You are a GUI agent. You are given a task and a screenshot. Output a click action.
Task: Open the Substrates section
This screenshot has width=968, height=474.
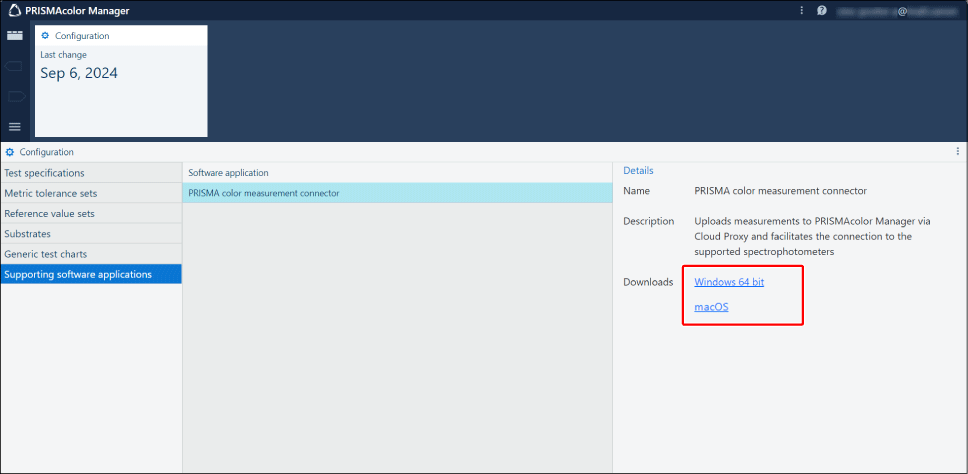[x=91, y=234]
